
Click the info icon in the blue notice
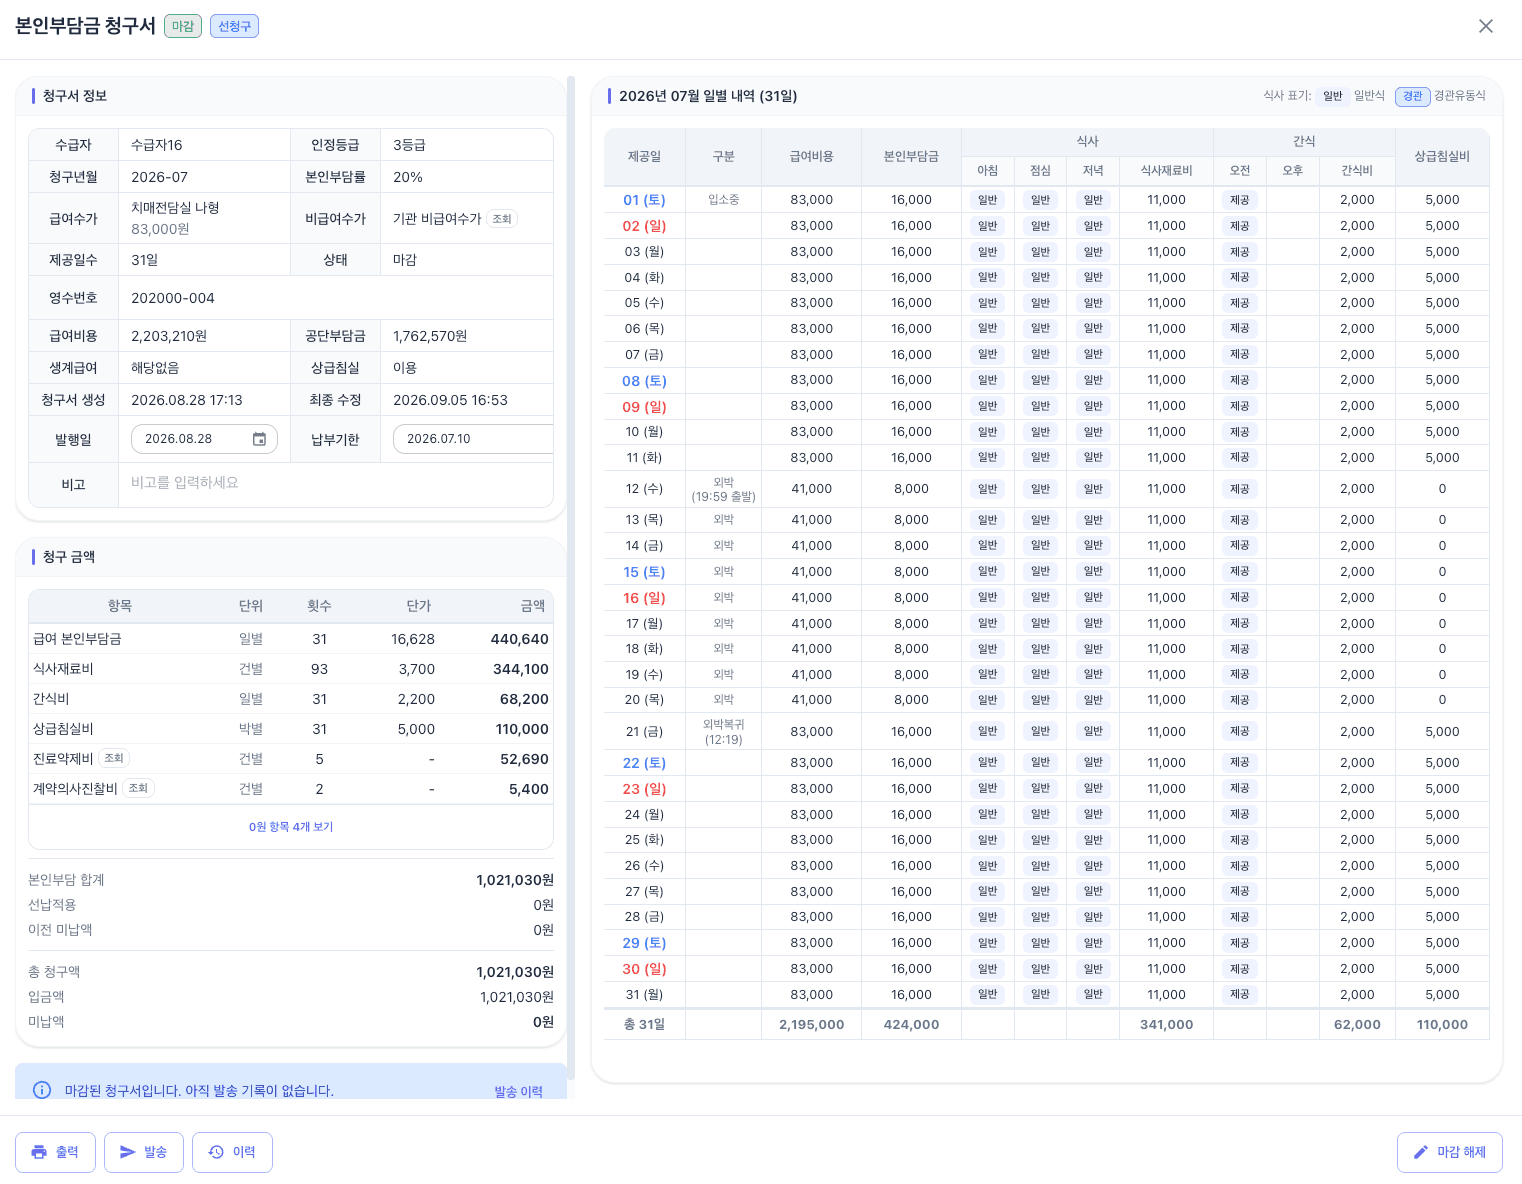tap(42, 1090)
